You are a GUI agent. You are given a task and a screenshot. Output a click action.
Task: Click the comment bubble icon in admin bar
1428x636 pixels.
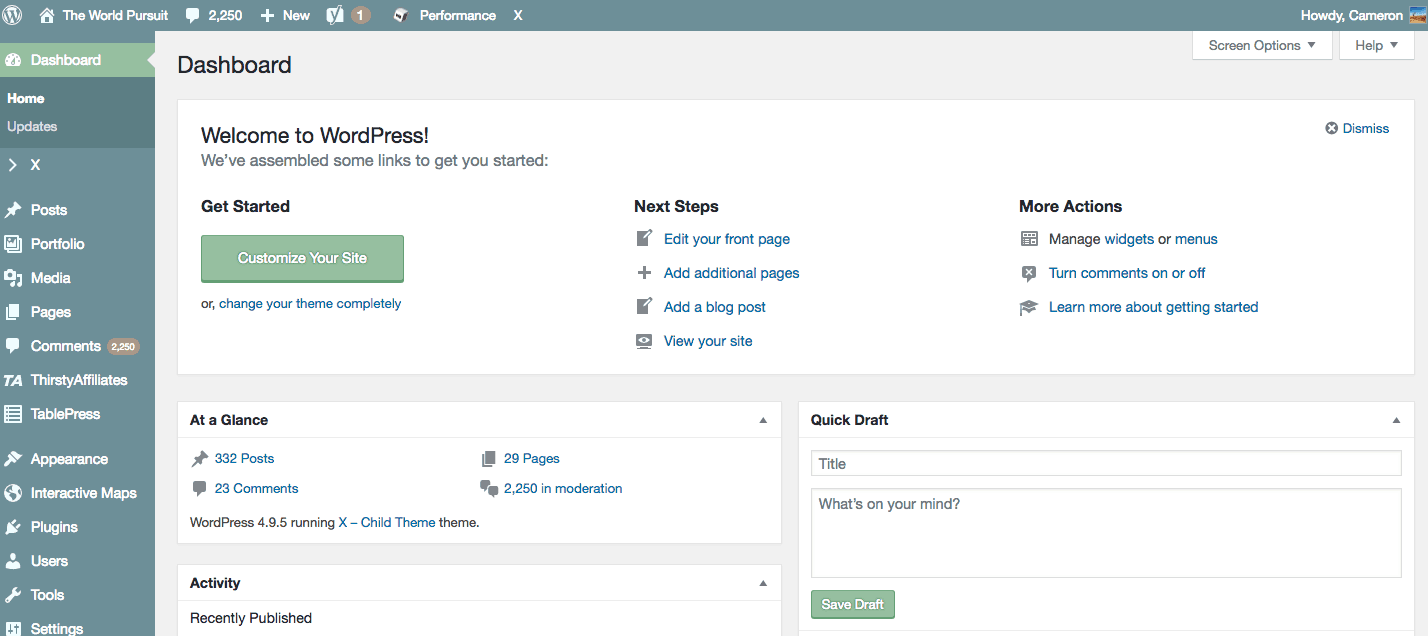click(x=191, y=15)
